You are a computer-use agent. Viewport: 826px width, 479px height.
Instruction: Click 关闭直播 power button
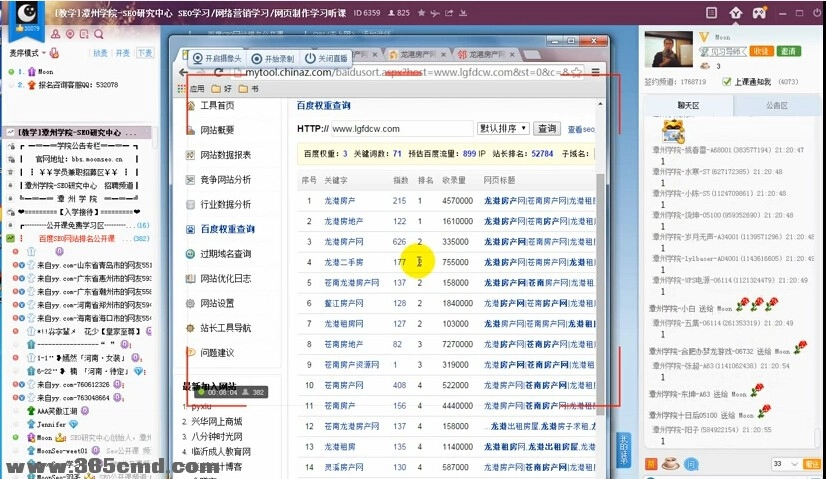326,58
